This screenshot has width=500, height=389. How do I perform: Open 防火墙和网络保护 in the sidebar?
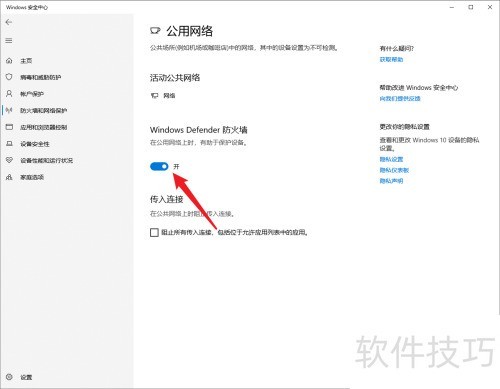click(x=43, y=110)
